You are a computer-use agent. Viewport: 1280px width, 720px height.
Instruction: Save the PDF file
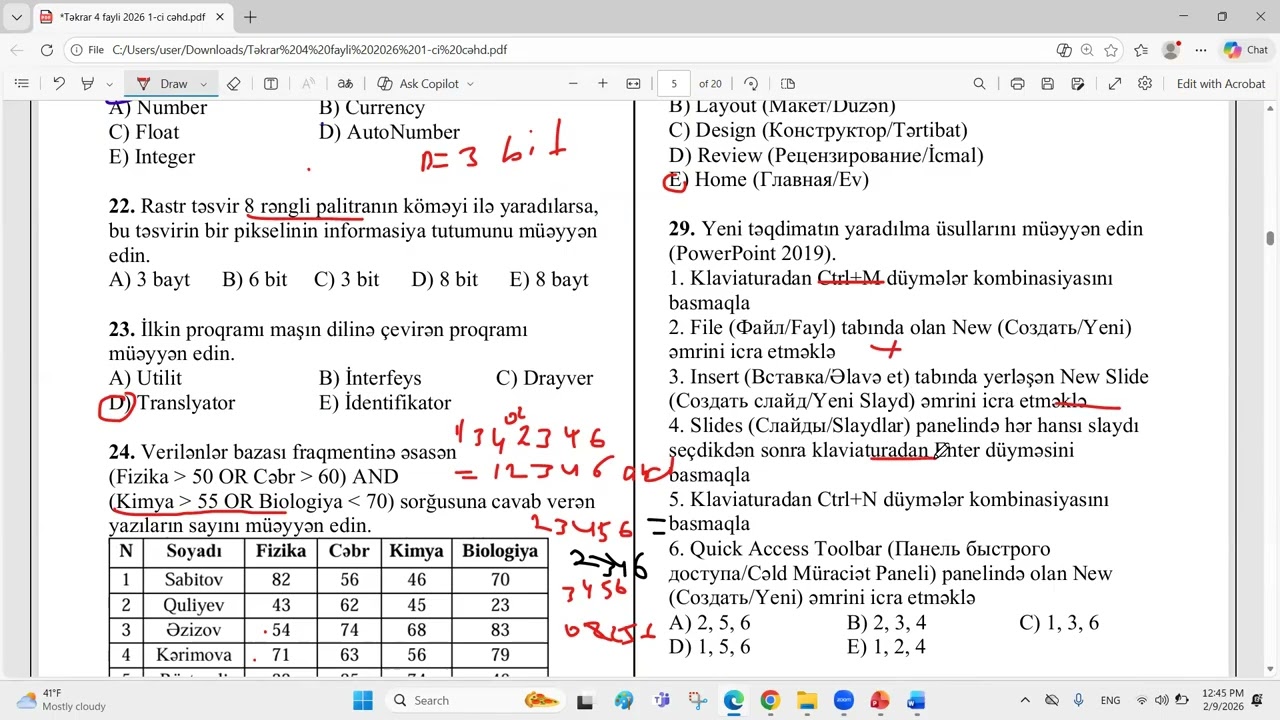coord(1048,84)
